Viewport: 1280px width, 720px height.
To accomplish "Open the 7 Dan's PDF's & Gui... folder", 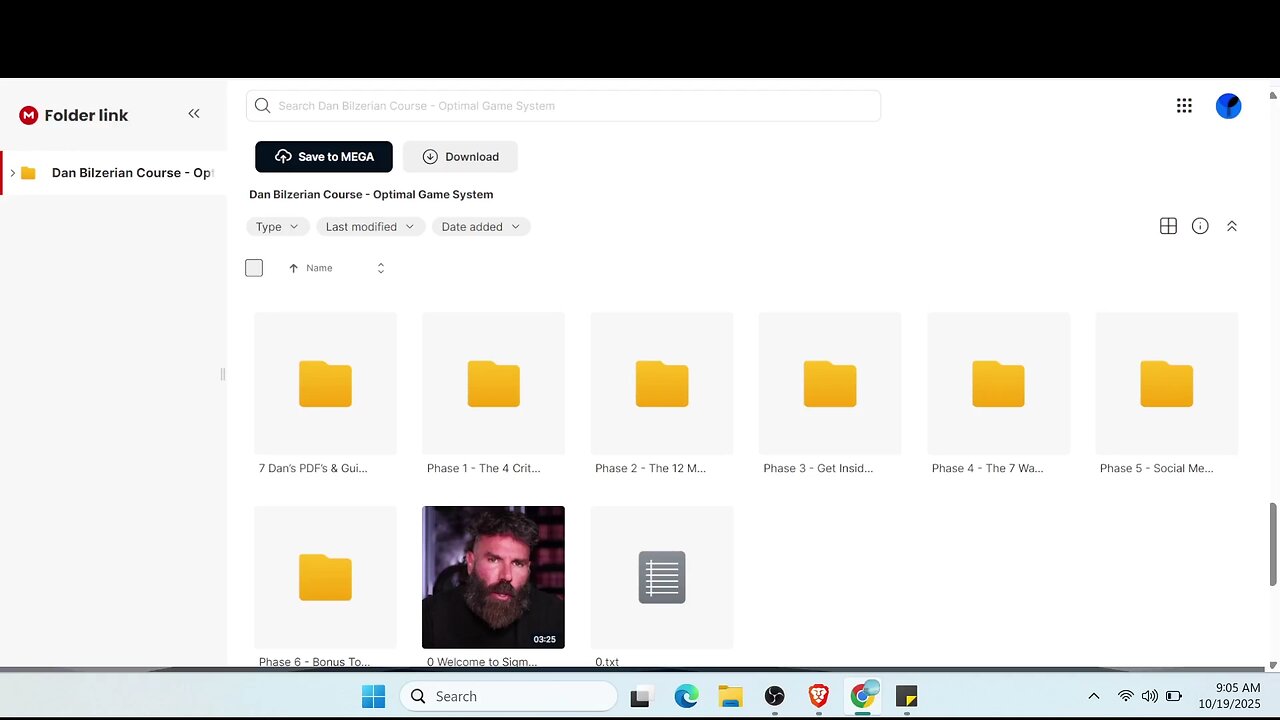I will (325, 394).
